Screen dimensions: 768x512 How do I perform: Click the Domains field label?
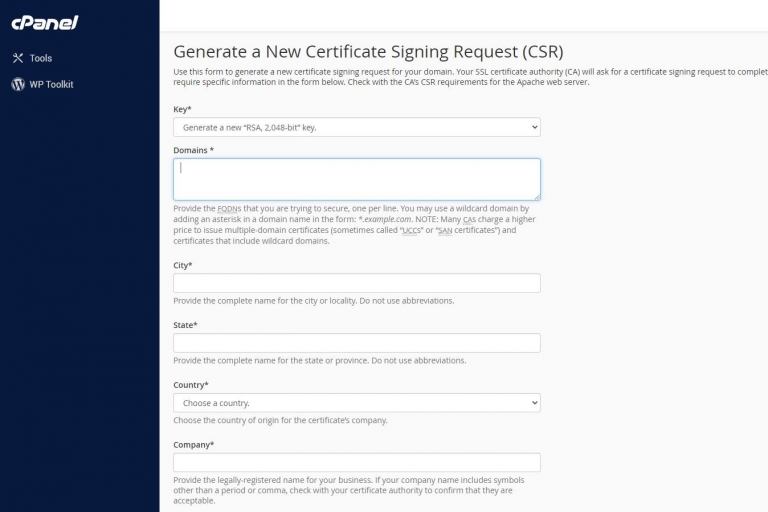(193, 150)
